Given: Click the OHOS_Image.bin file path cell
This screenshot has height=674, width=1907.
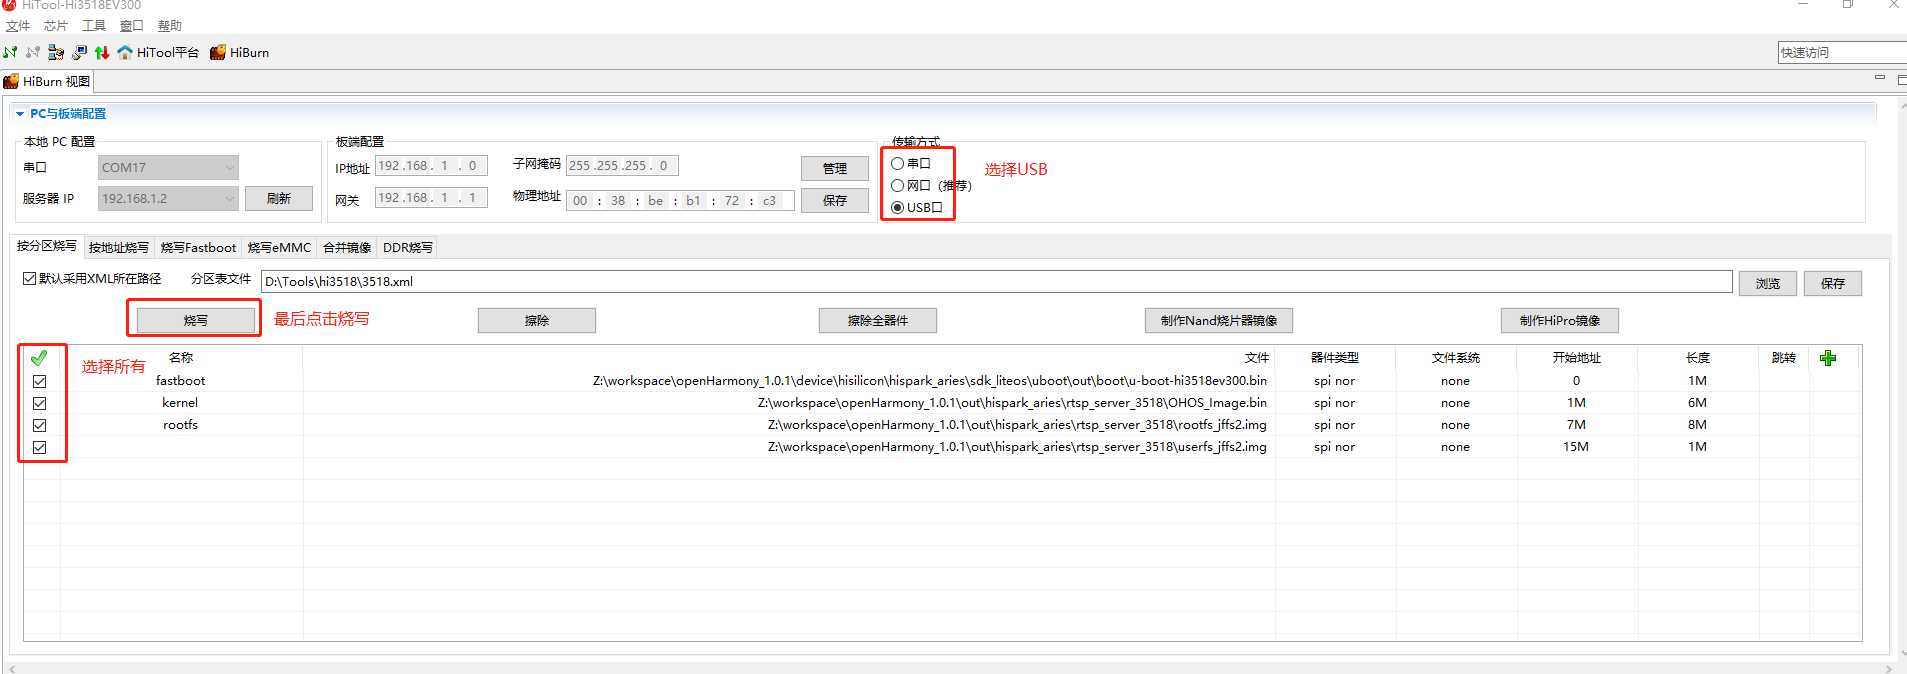Looking at the screenshot, I should point(1012,403).
